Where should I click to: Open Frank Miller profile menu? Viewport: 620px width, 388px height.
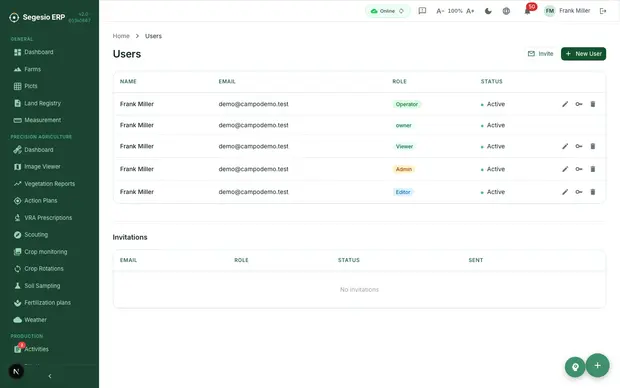567,11
